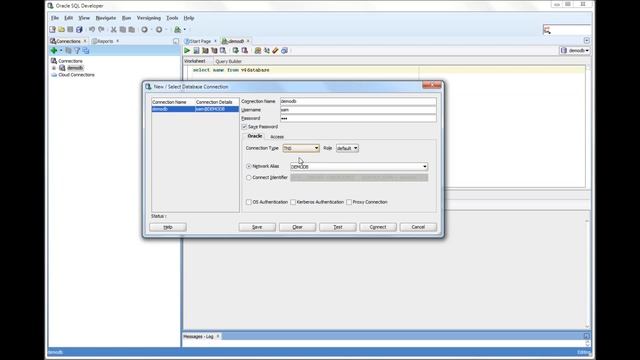The width and height of the screenshot is (640, 360).
Task: Switch to the Access tab in dialog
Action: click(x=277, y=137)
